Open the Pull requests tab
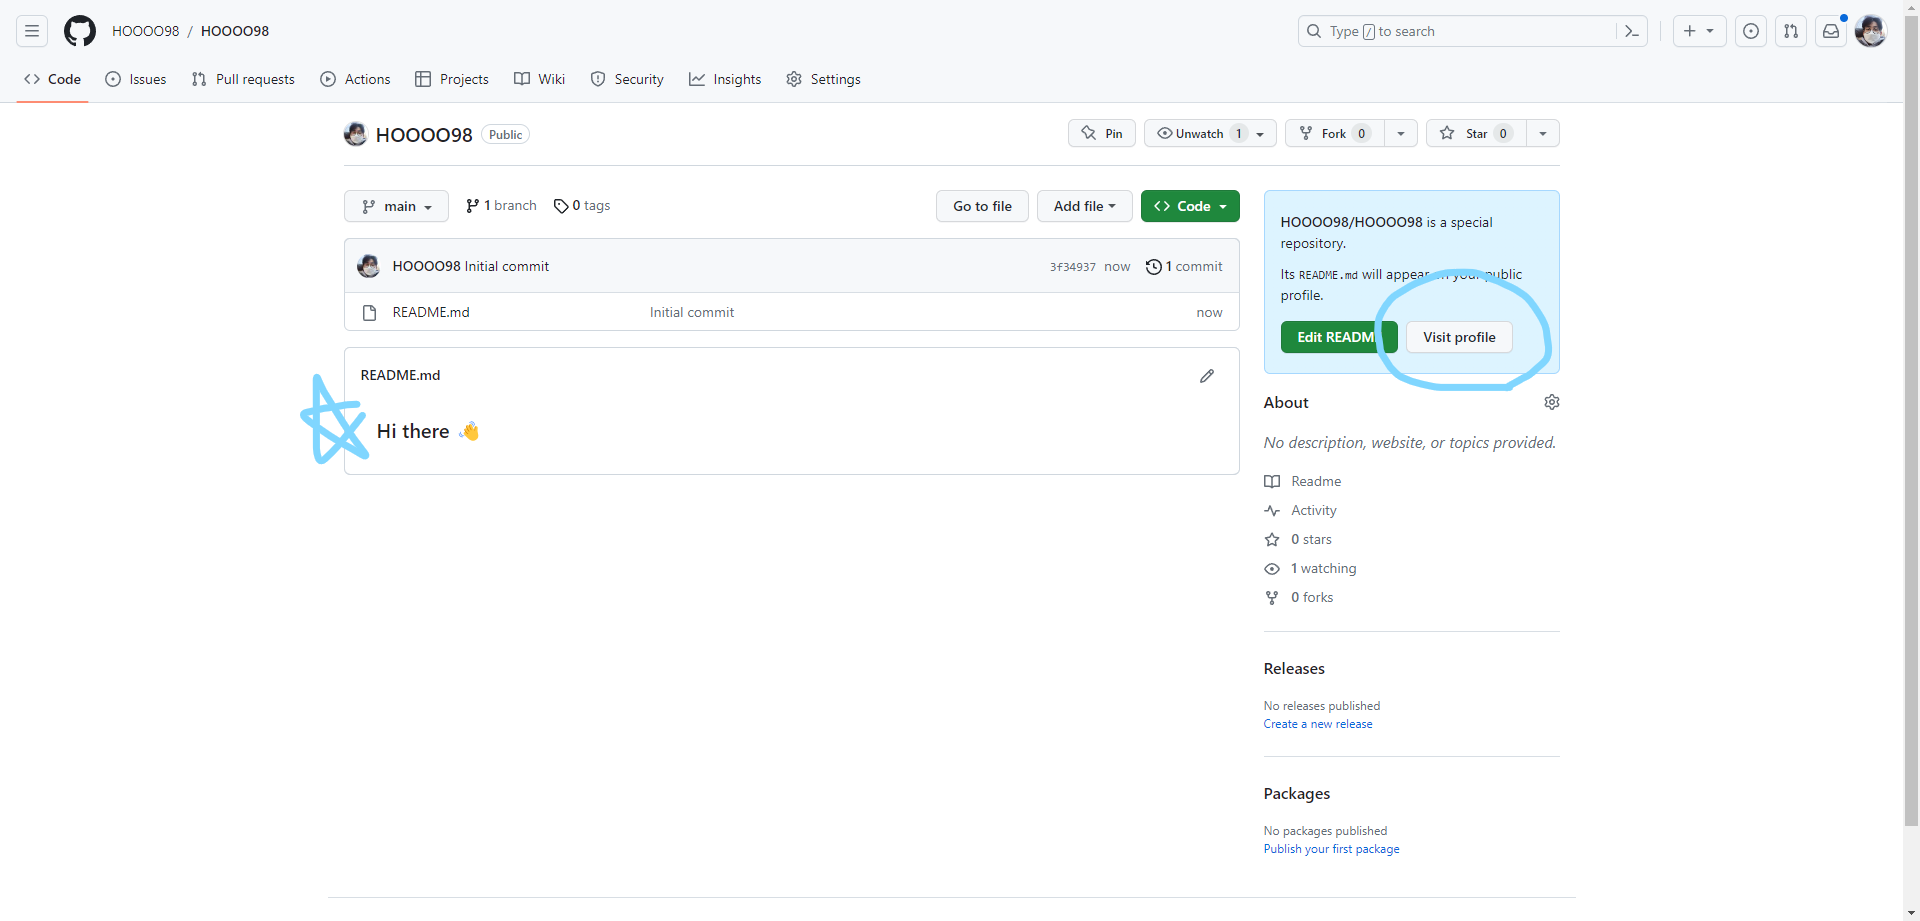Screen dimensions: 1920x921 [243, 79]
